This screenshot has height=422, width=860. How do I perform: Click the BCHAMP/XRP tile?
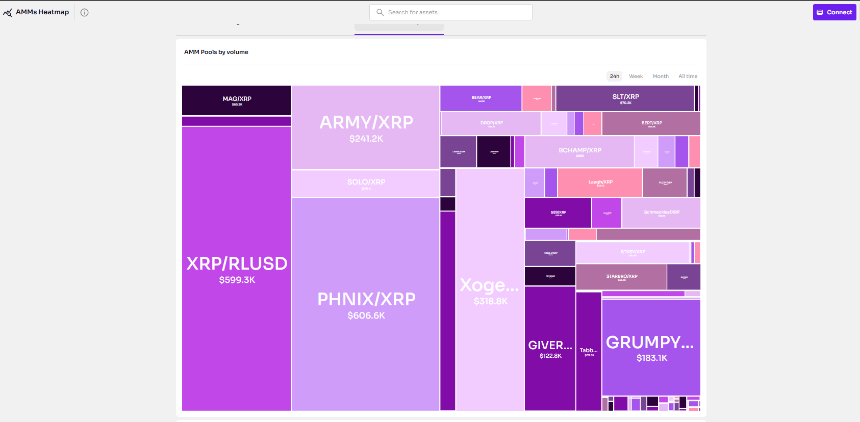pyautogui.click(x=580, y=151)
